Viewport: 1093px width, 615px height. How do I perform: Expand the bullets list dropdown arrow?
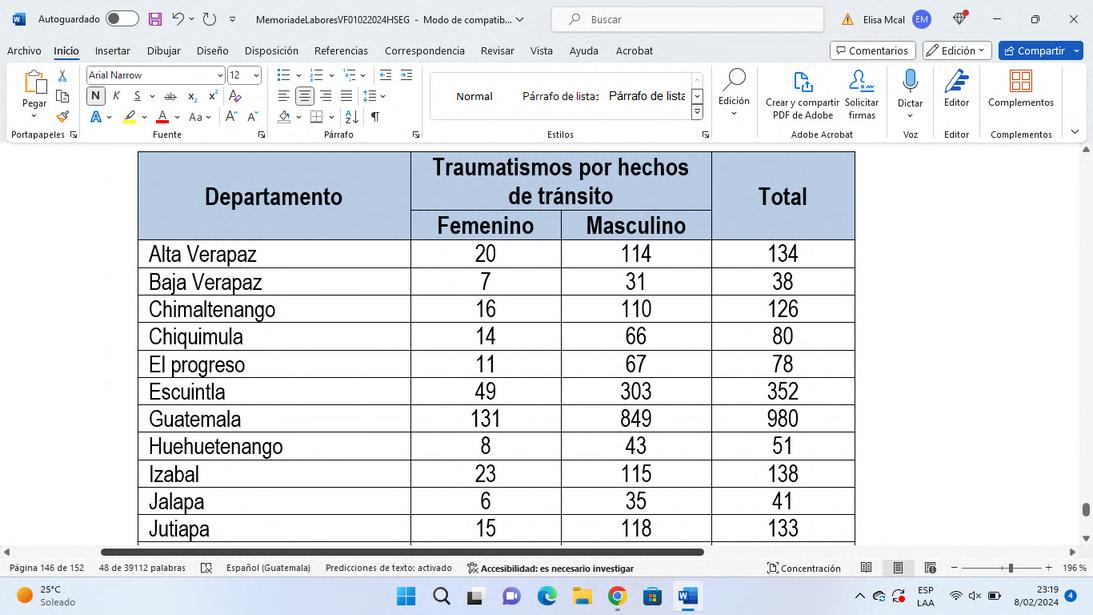(298, 75)
